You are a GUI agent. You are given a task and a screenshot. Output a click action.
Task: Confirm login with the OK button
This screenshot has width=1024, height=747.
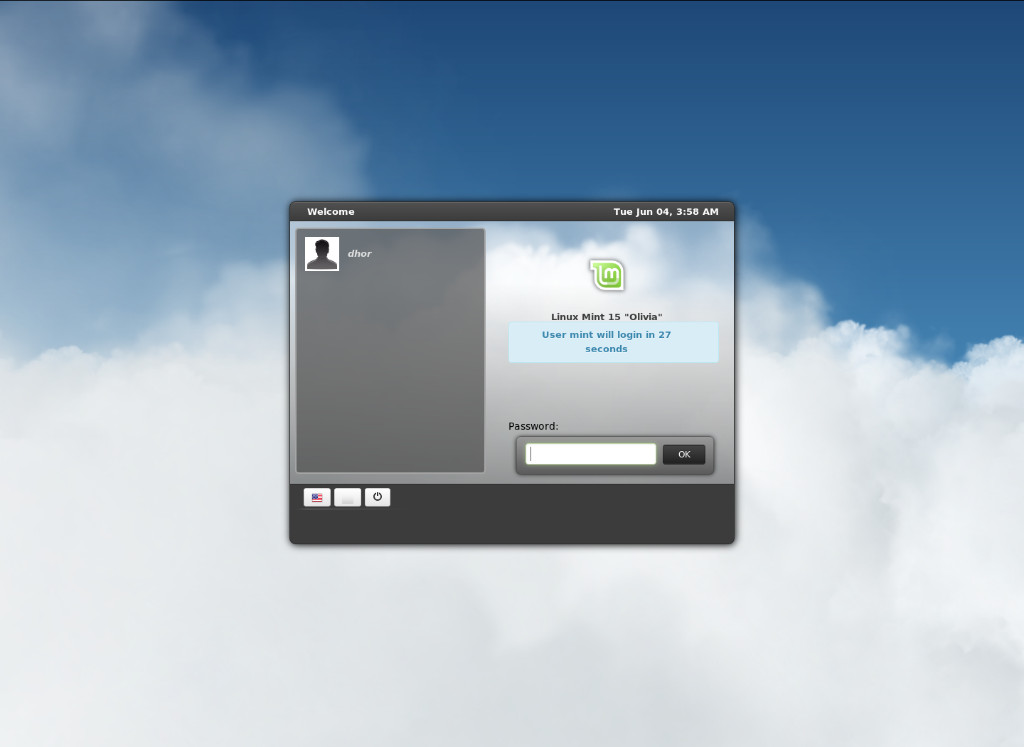(684, 454)
